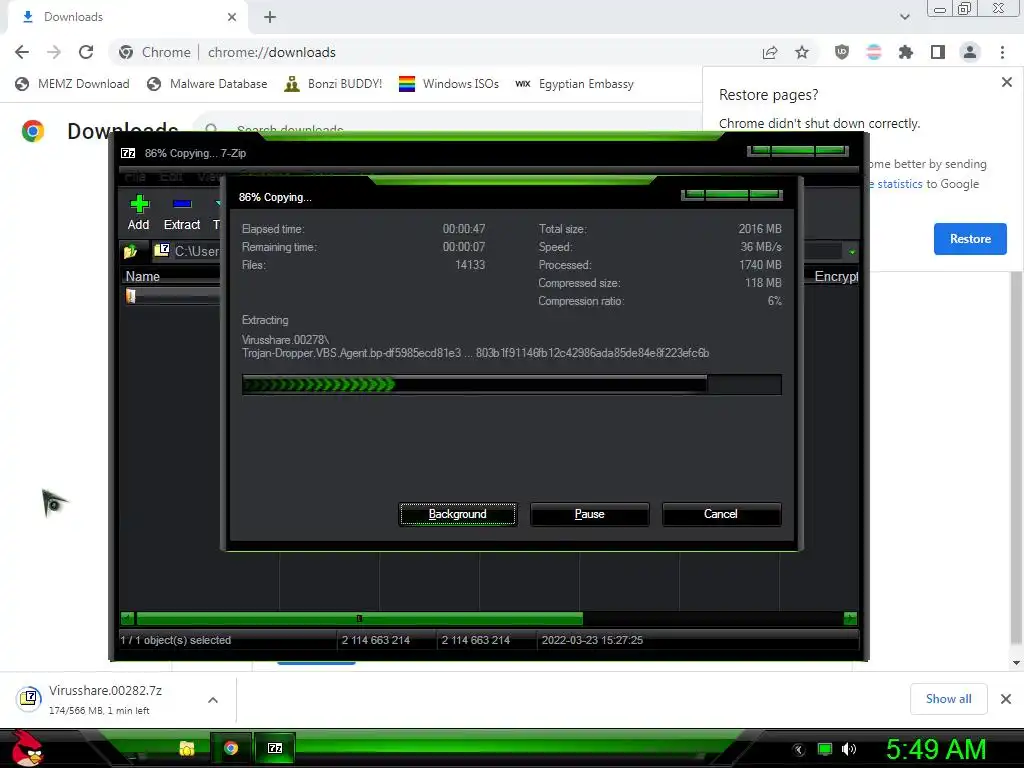
Task: Open the path dropdown arrow in 7-Zip
Action: [x=852, y=251]
